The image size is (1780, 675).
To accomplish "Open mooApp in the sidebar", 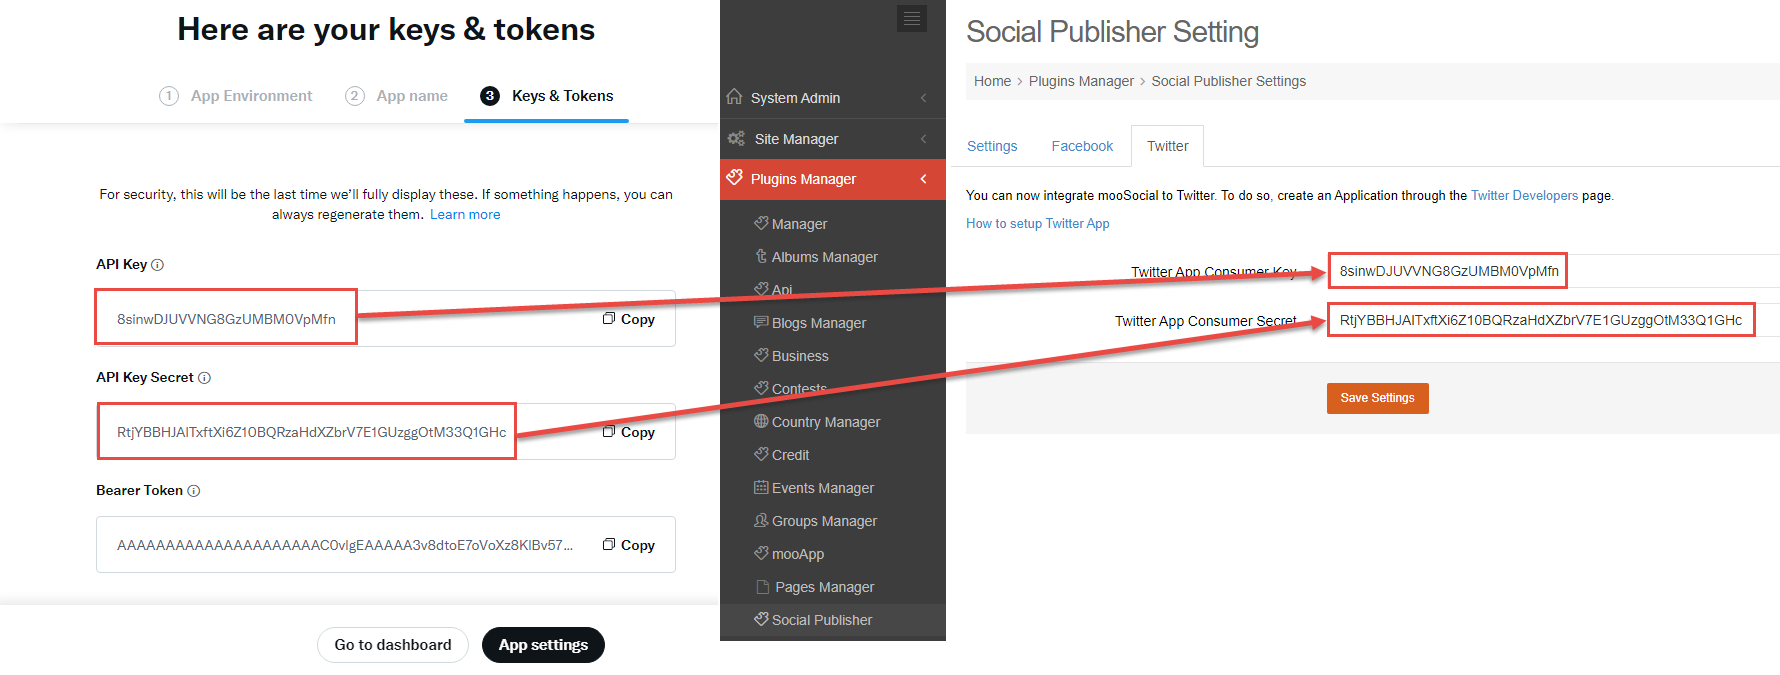I will 798,554.
